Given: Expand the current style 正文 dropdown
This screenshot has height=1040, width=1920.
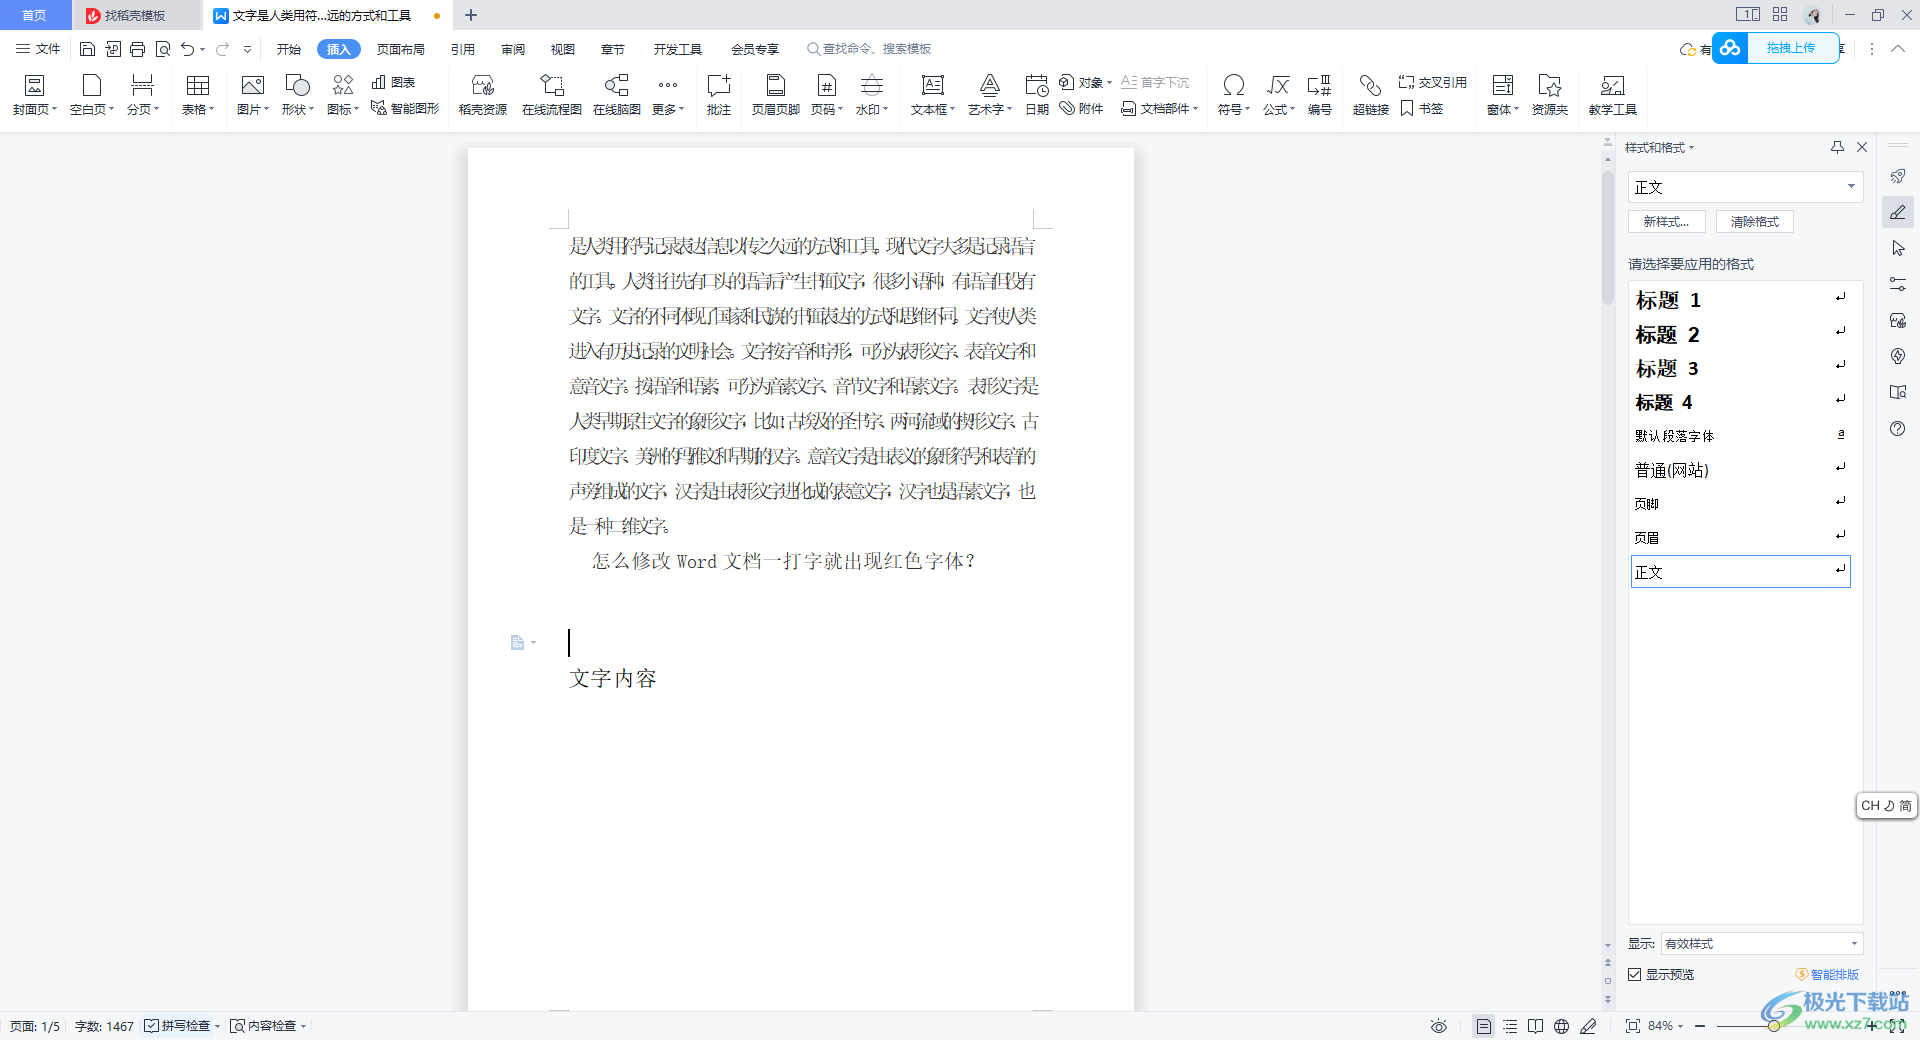Looking at the screenshot, I should tap(1851, 187).
